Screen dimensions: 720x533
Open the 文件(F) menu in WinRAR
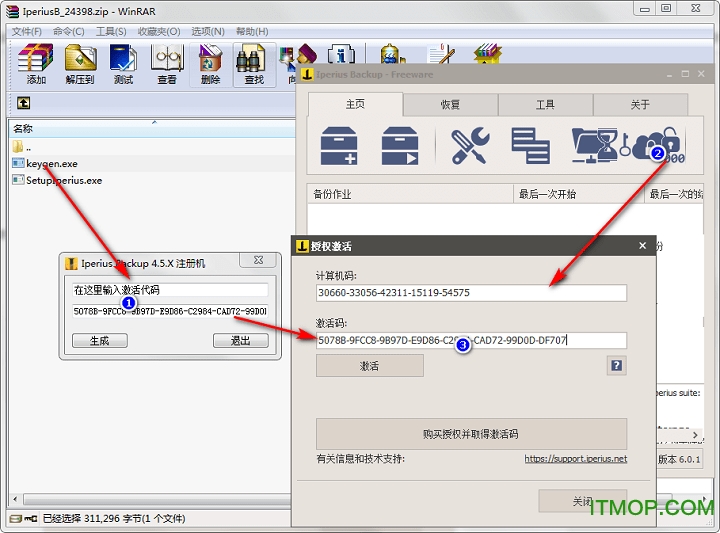(x=26, y=31)
